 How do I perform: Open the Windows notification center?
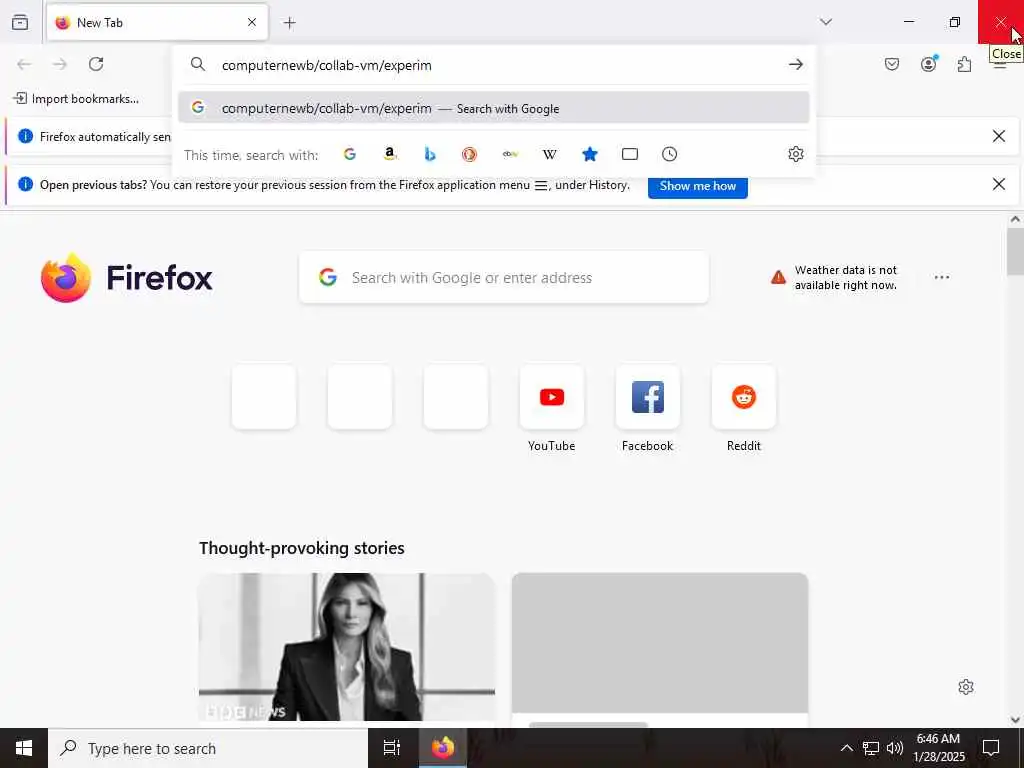pos(991,748)
